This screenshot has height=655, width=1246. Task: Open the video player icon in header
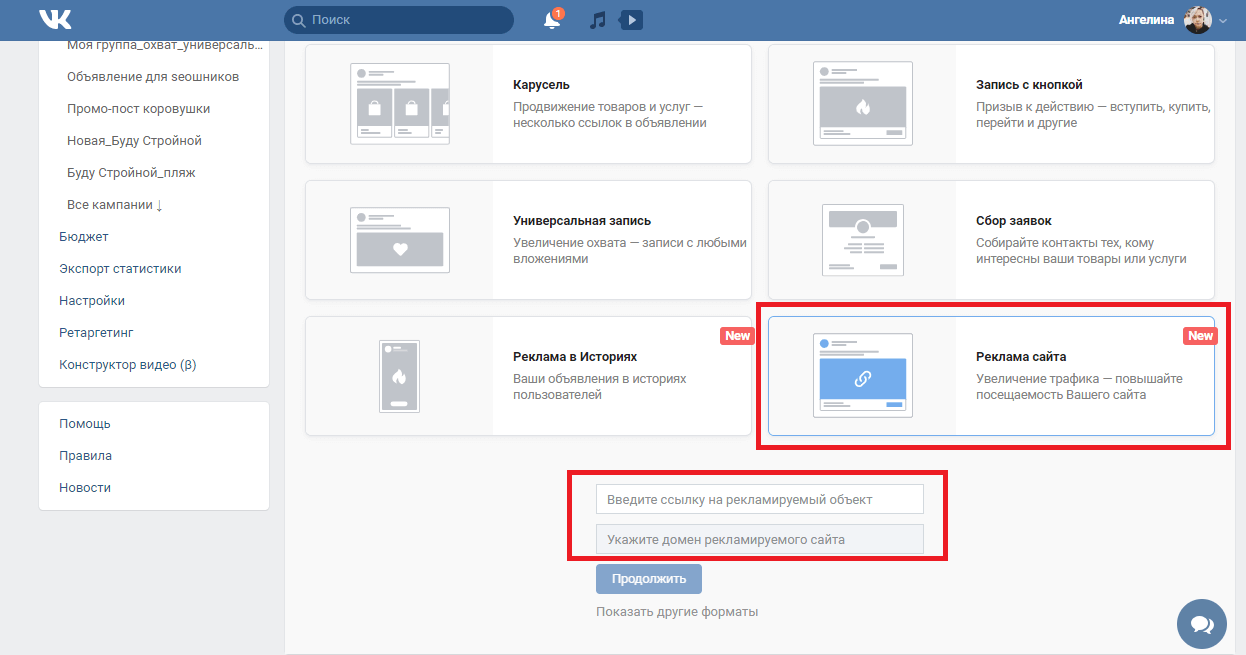coord(631,20)
